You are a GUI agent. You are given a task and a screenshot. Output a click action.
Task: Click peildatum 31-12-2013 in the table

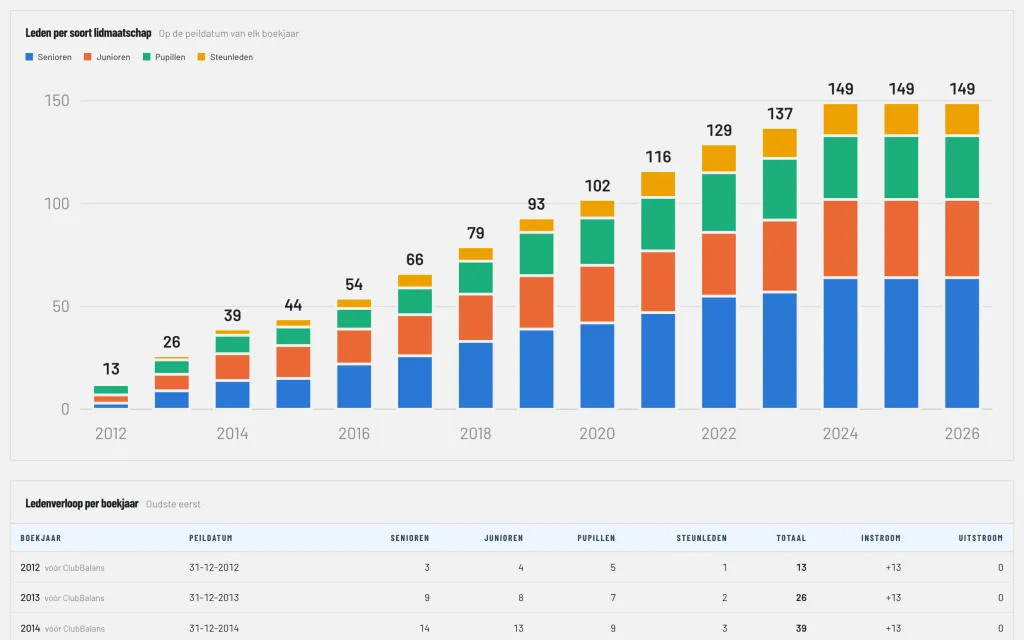pos(214,598)
